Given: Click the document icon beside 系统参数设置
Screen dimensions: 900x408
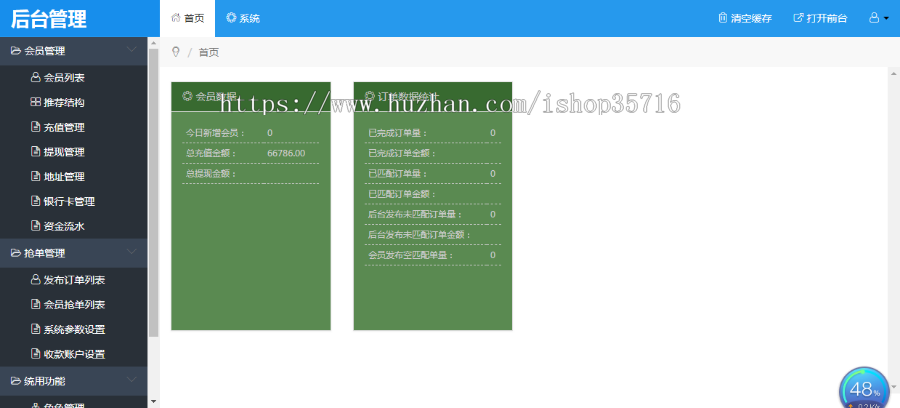Looking at the screenshot, I should [36, 329].
